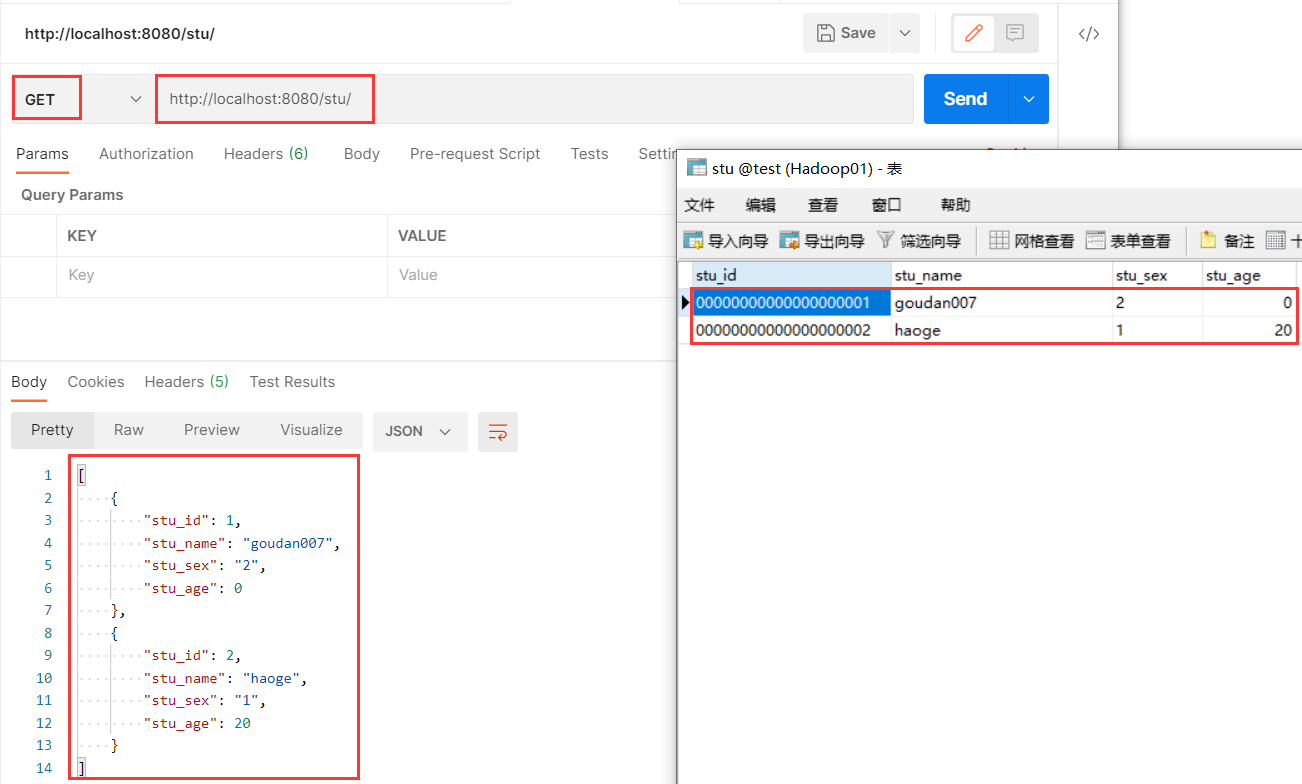The image size is (1302, 784).
Task: Open the 文件 menu in Navicat window
Action: point(699,205)
